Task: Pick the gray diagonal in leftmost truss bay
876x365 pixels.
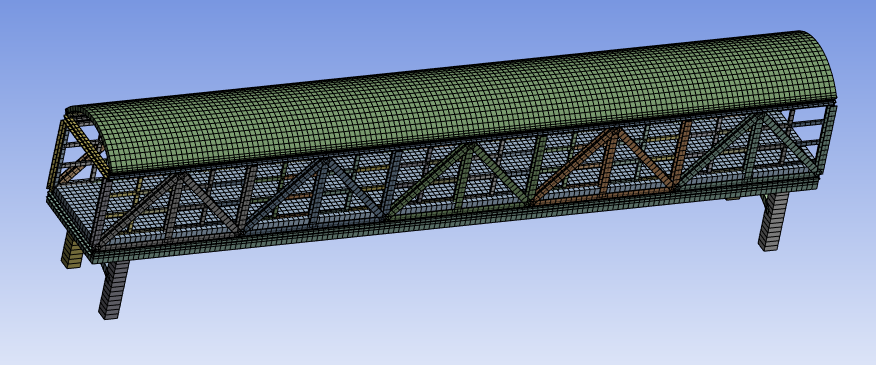Action: (x=137, y=211)
